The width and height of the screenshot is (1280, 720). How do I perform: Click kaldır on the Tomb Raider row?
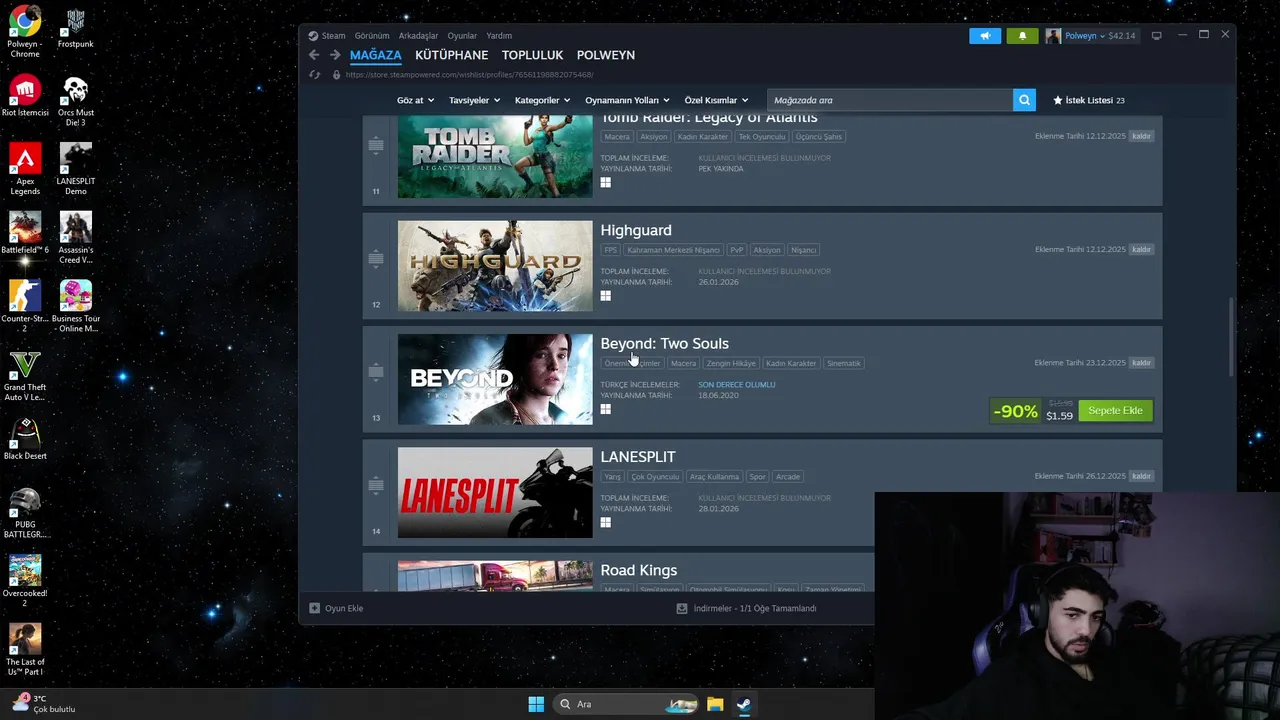1141,136
